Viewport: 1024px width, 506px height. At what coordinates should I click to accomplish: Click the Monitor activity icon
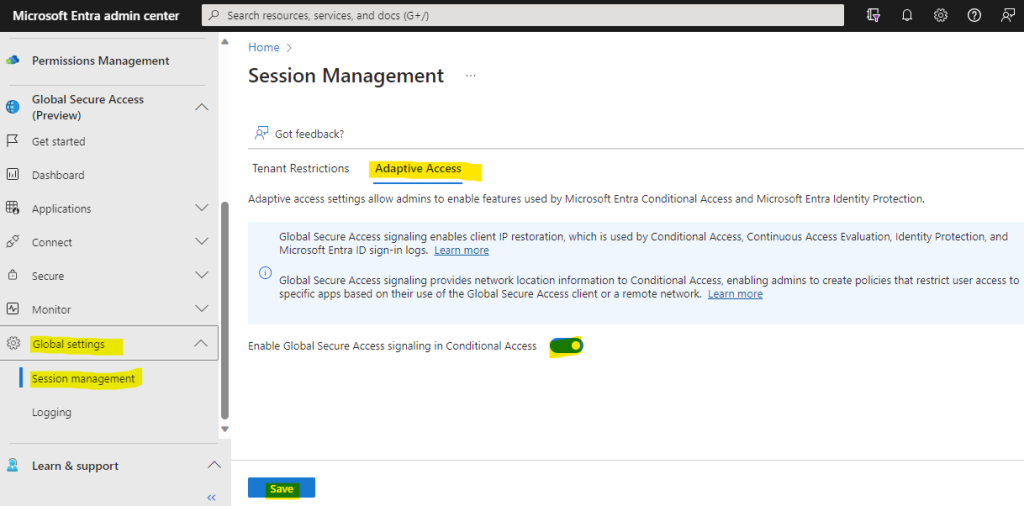(12, 309)
